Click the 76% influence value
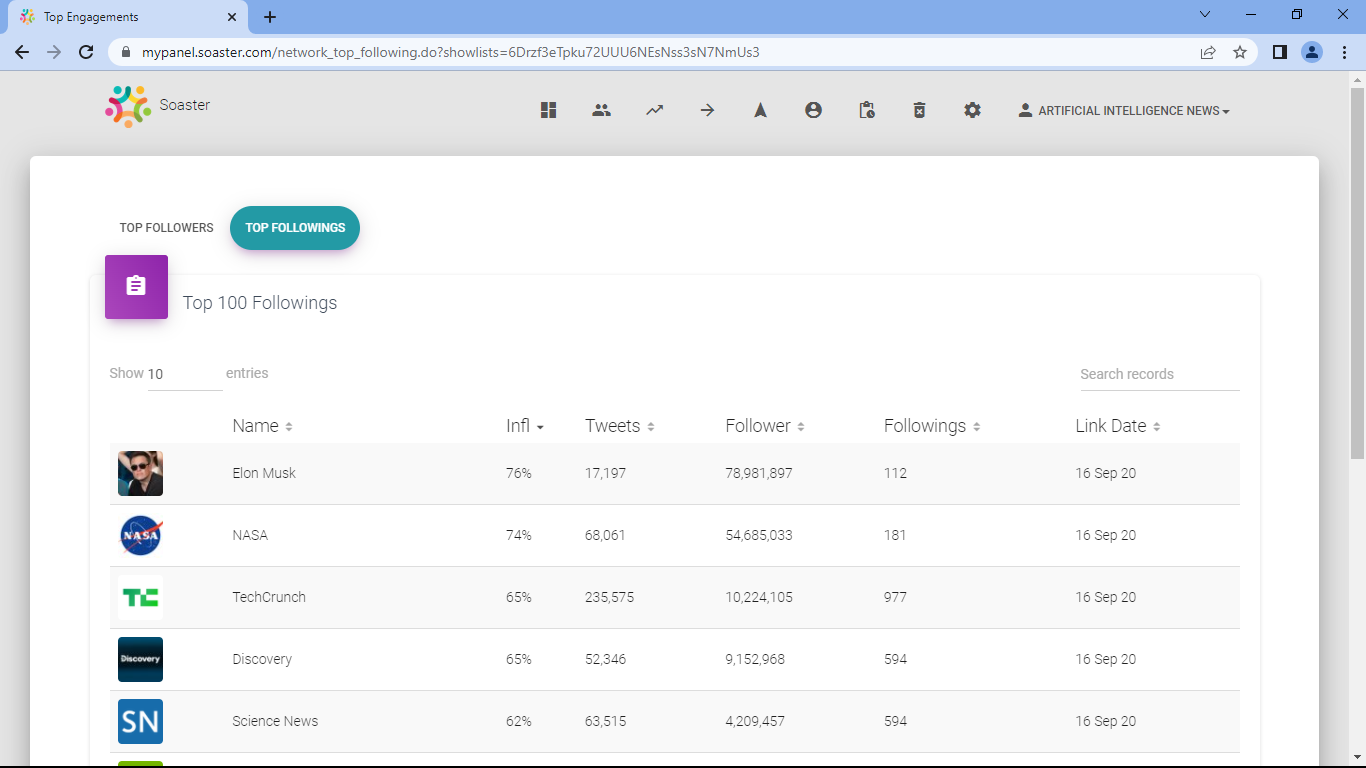 pyautogui.click(x=519, y=473)
